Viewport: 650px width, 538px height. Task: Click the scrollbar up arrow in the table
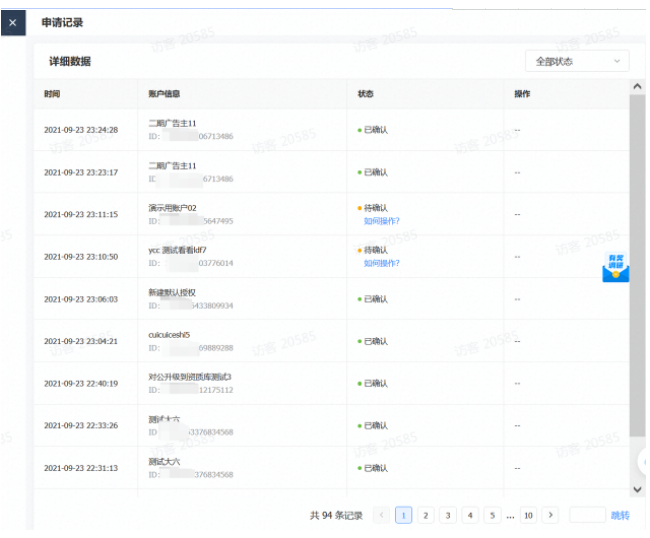(638, 86)
